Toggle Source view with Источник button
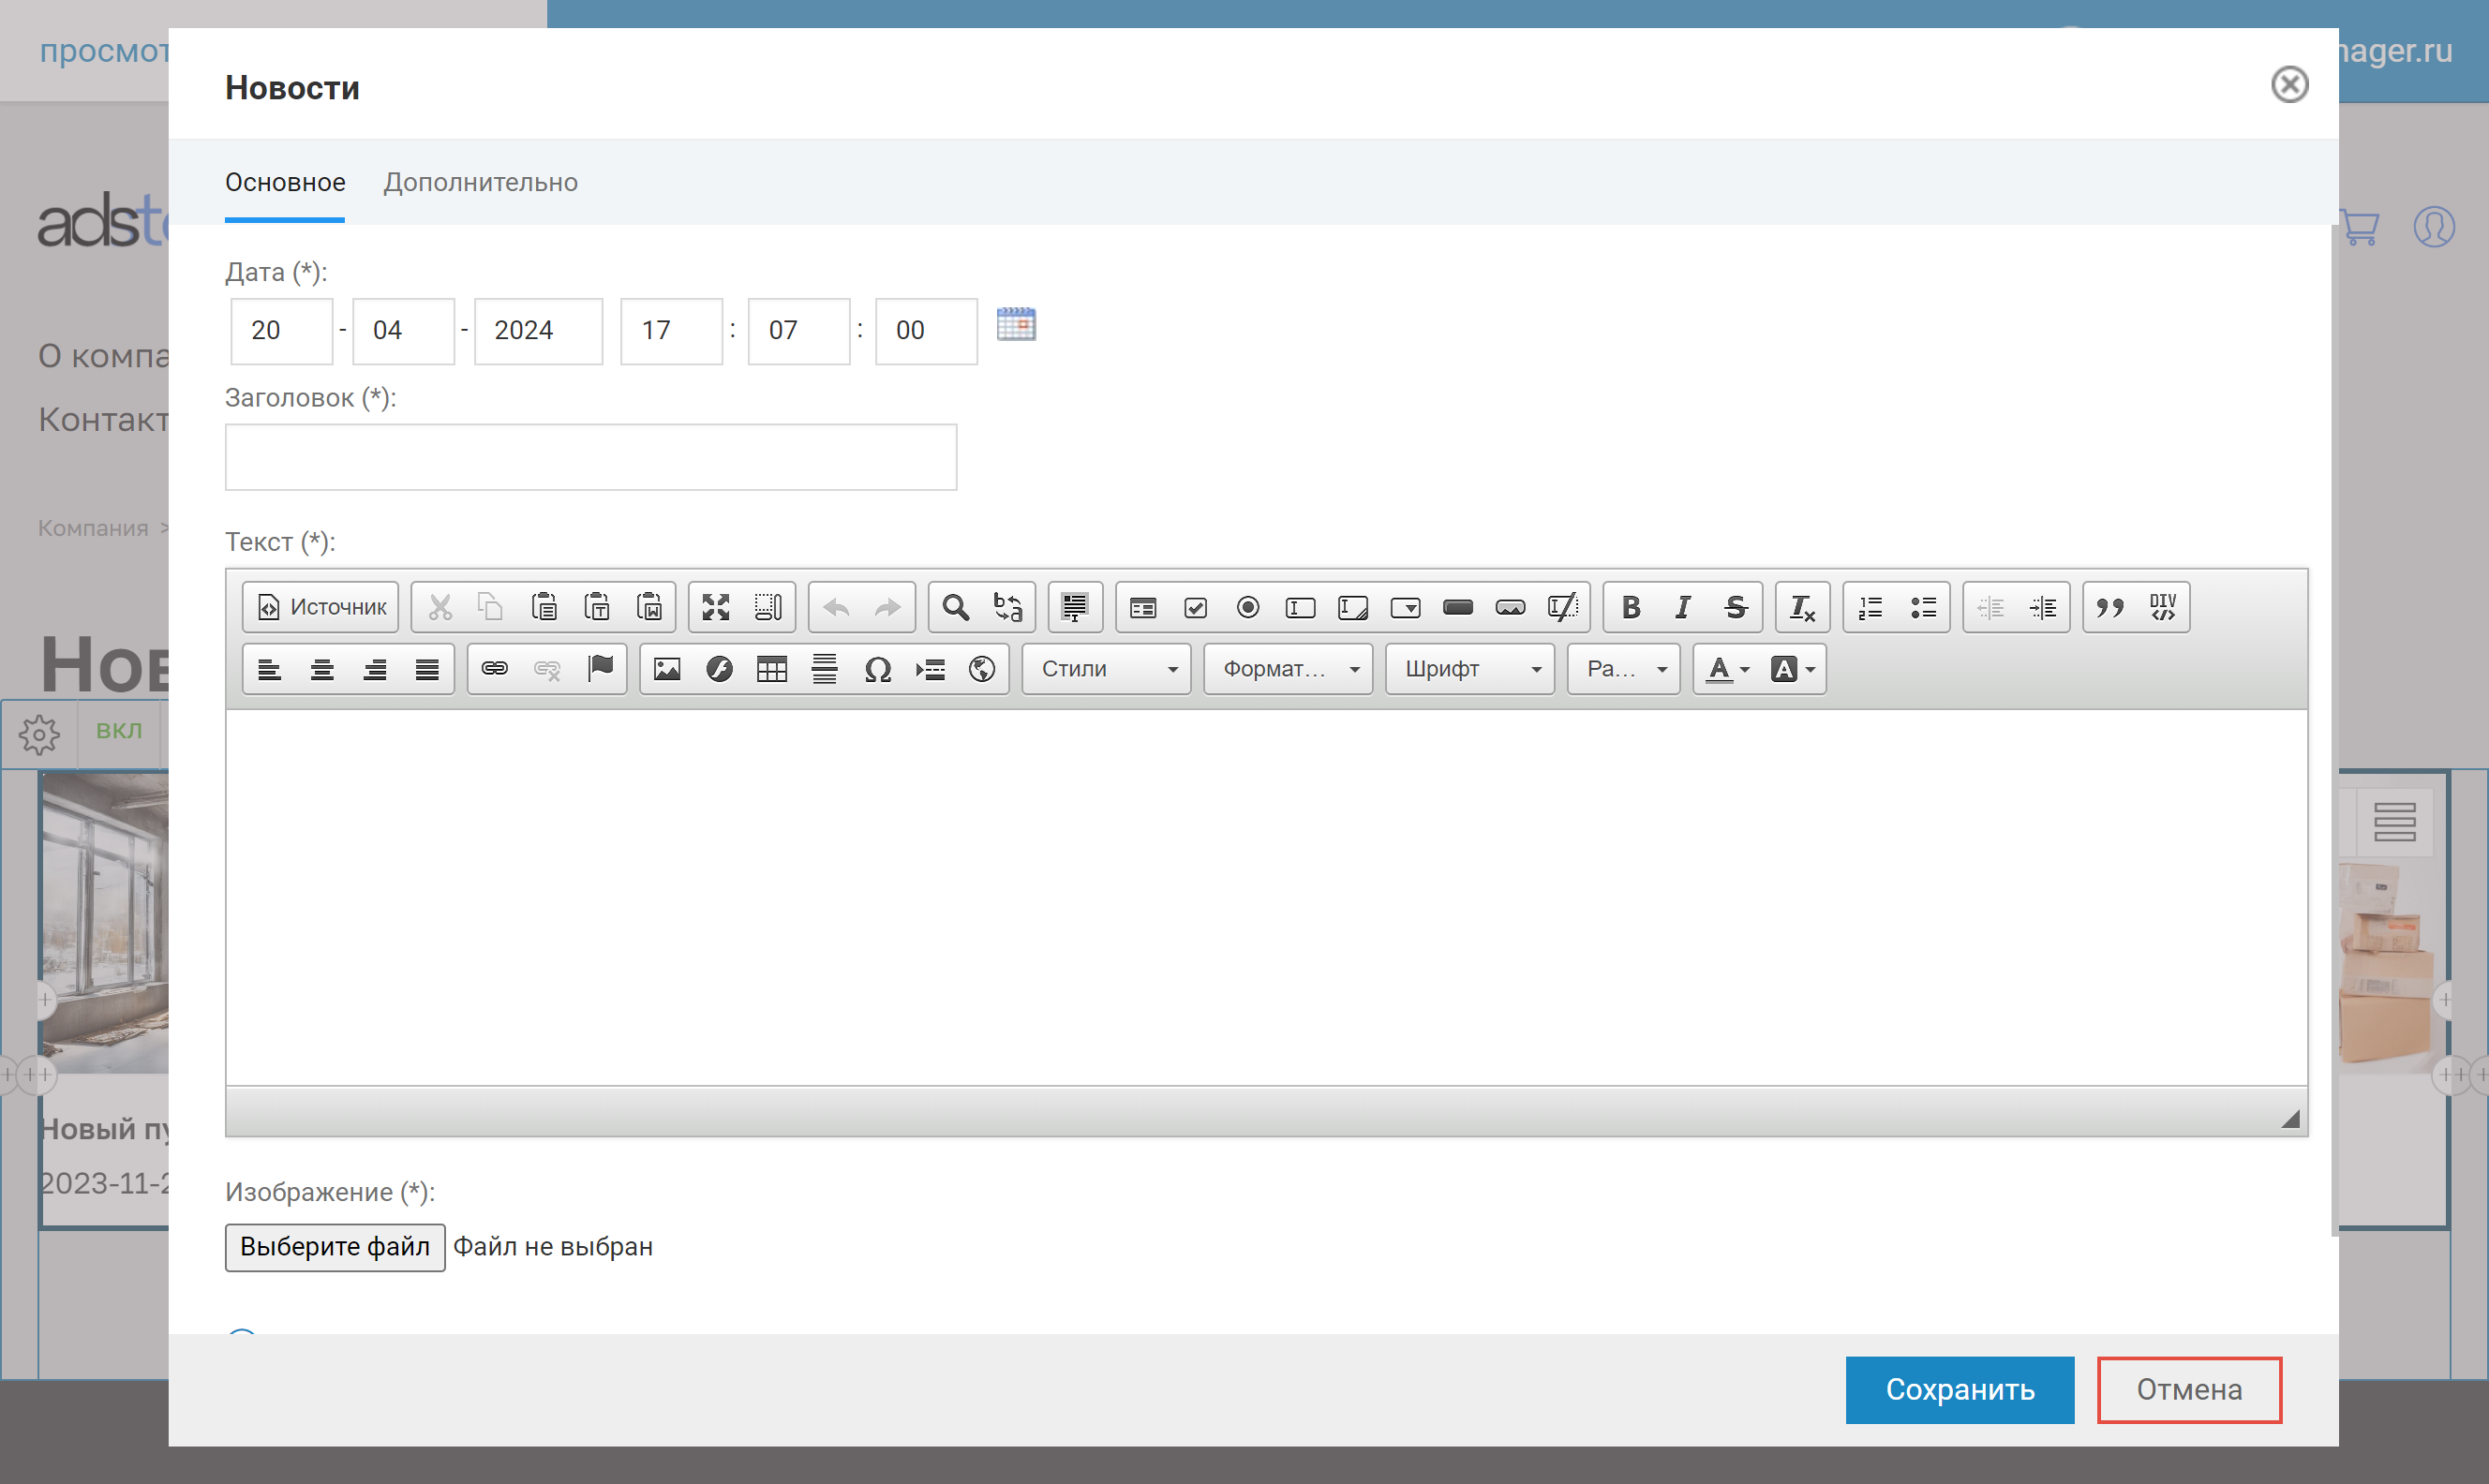Image resolution: width=2489 pixels, height=1484 pixels. pos(321,607)
